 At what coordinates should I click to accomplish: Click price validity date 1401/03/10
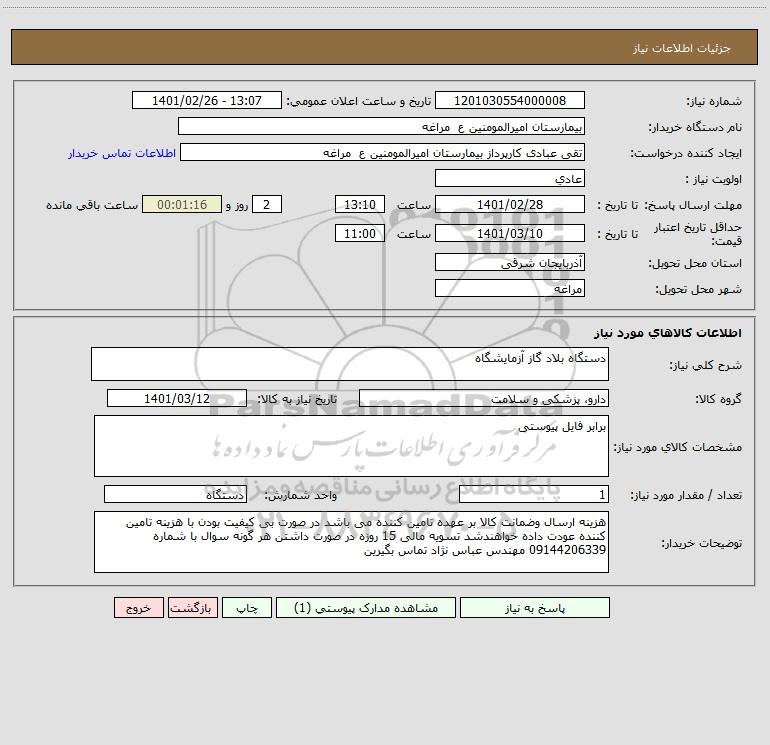[x=510, y=233]
